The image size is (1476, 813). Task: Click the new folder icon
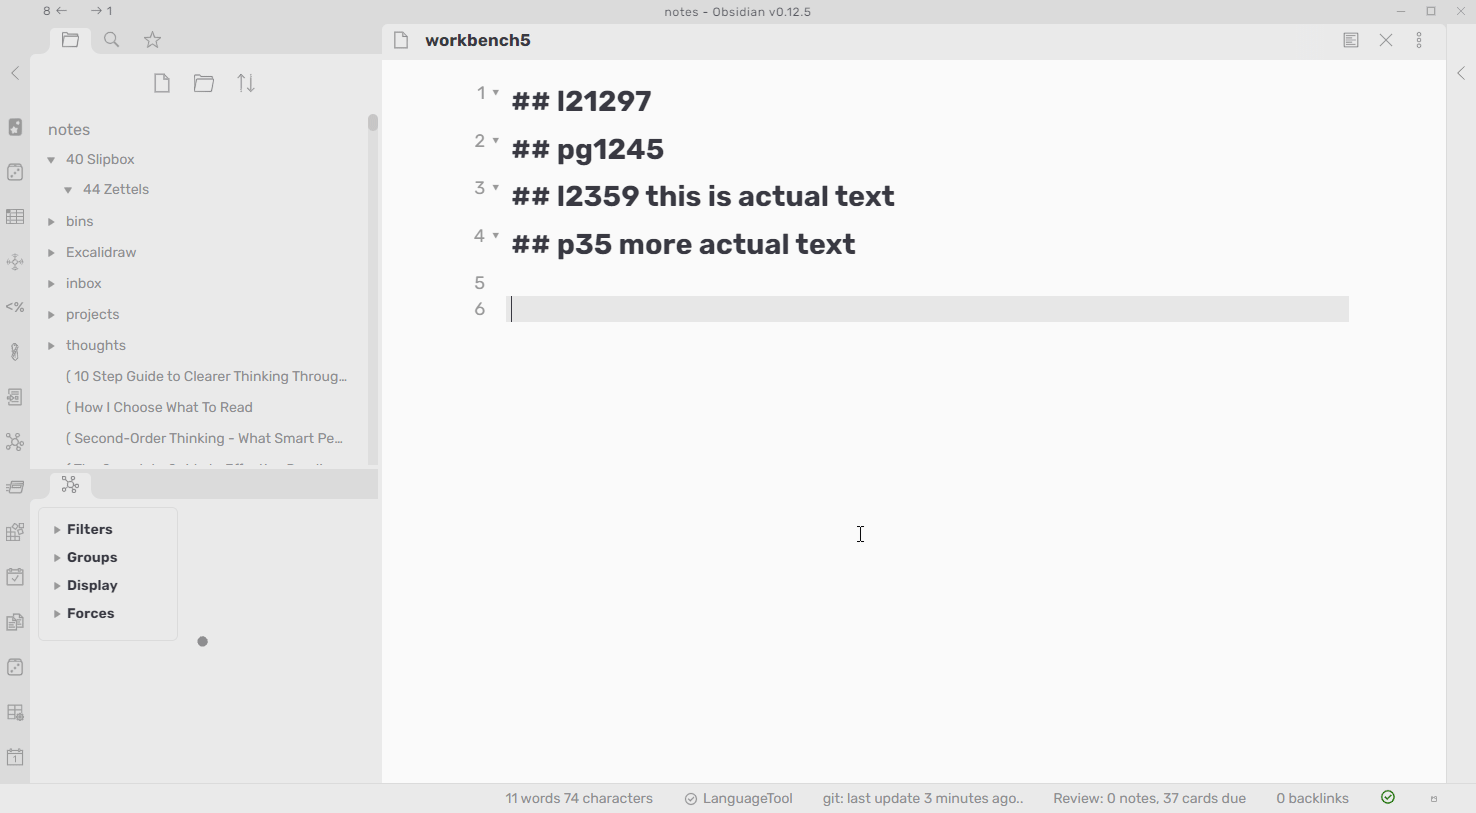[204, 84]
